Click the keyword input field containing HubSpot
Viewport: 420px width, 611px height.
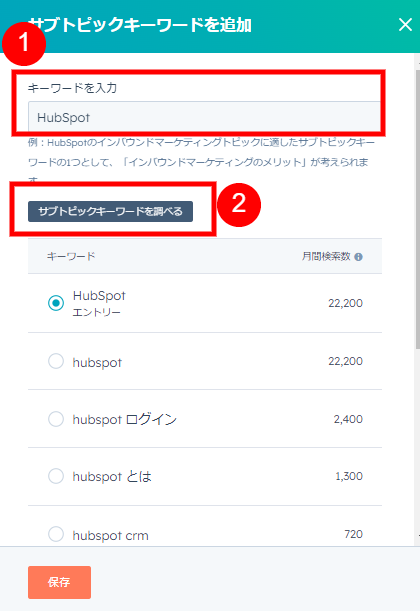coord(204,117)
